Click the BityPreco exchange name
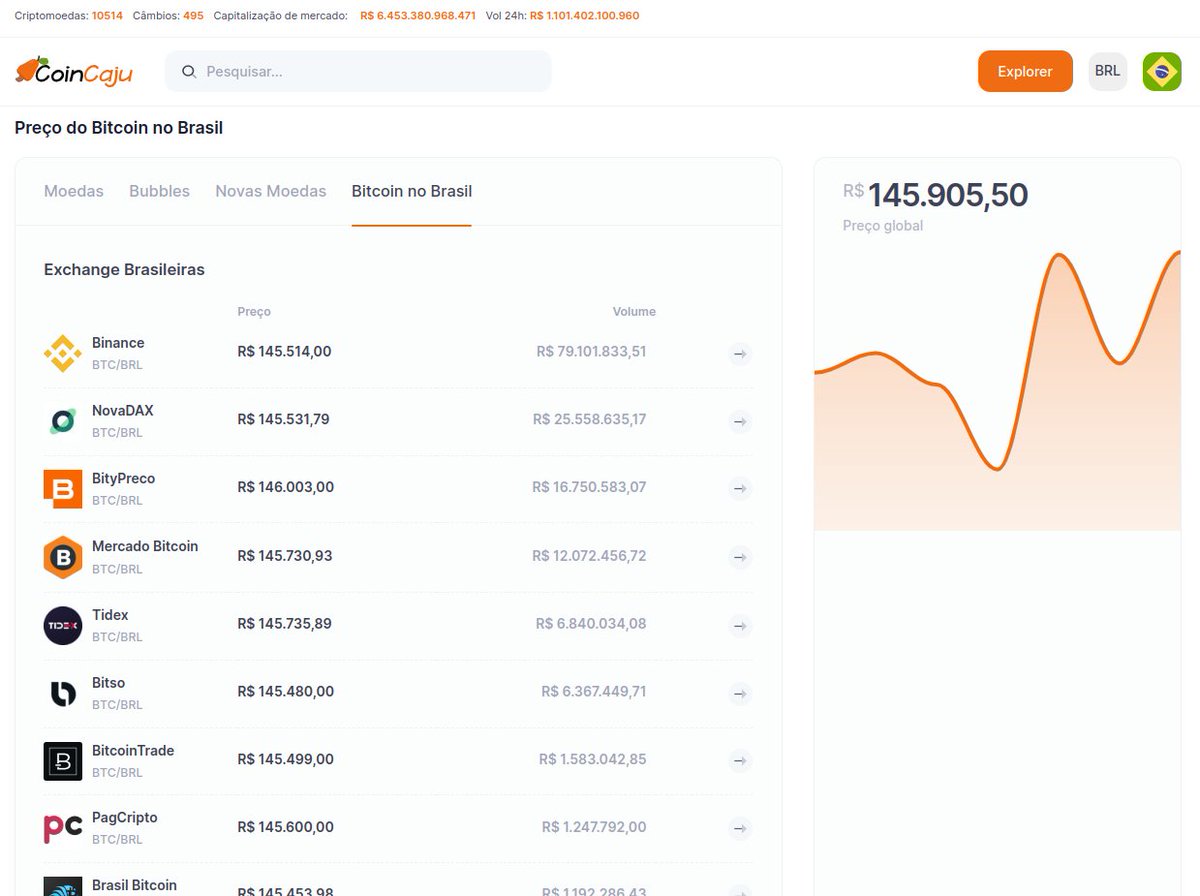 123,479
